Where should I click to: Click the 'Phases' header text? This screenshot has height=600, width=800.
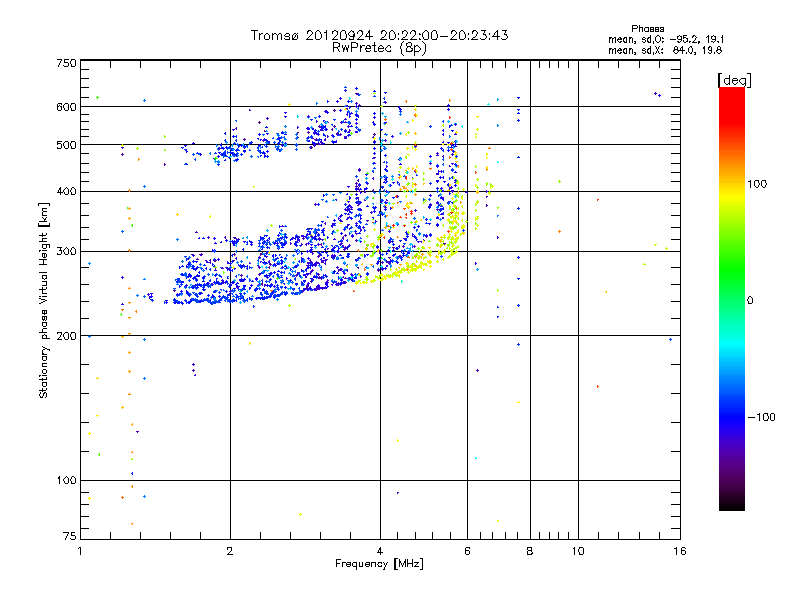point(647,29)
